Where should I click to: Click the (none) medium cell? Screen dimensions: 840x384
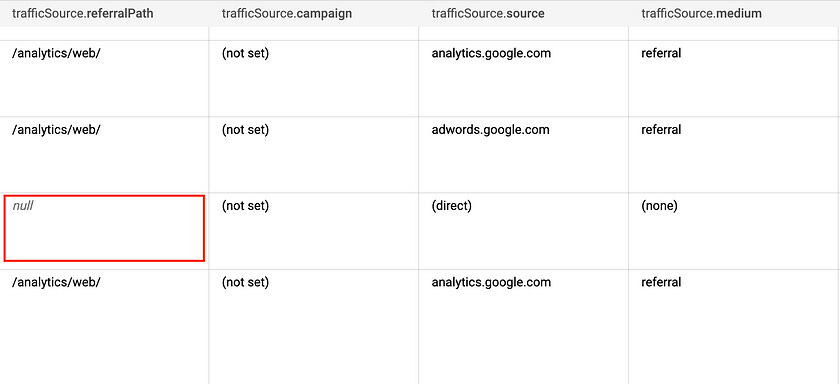pos(659,206)
